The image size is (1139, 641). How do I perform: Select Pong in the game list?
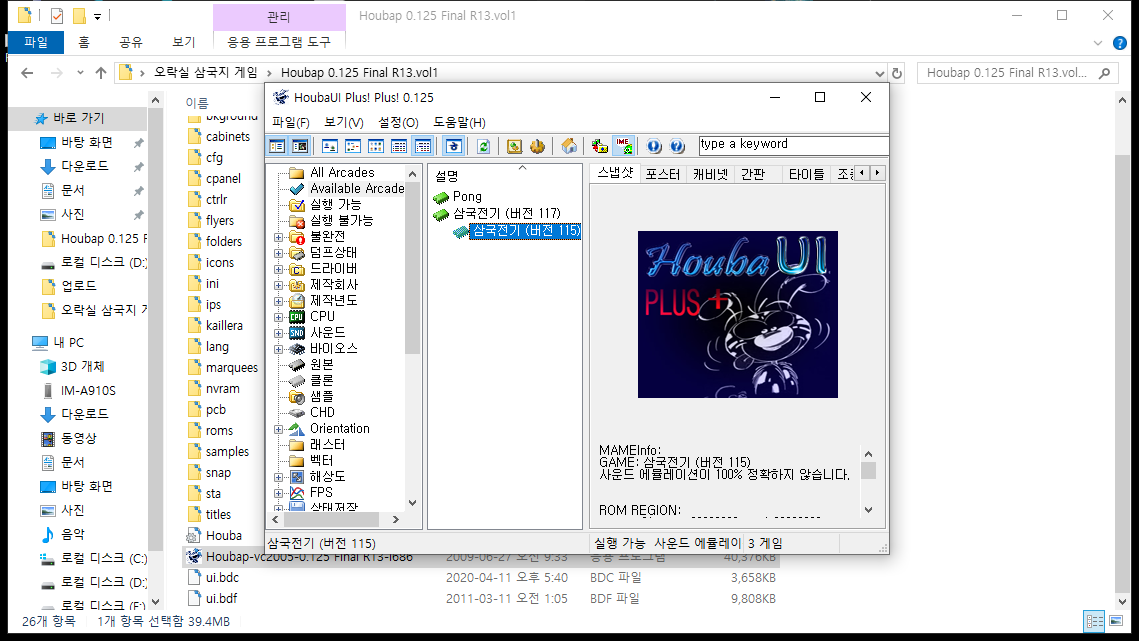click(x=466, y=196)
